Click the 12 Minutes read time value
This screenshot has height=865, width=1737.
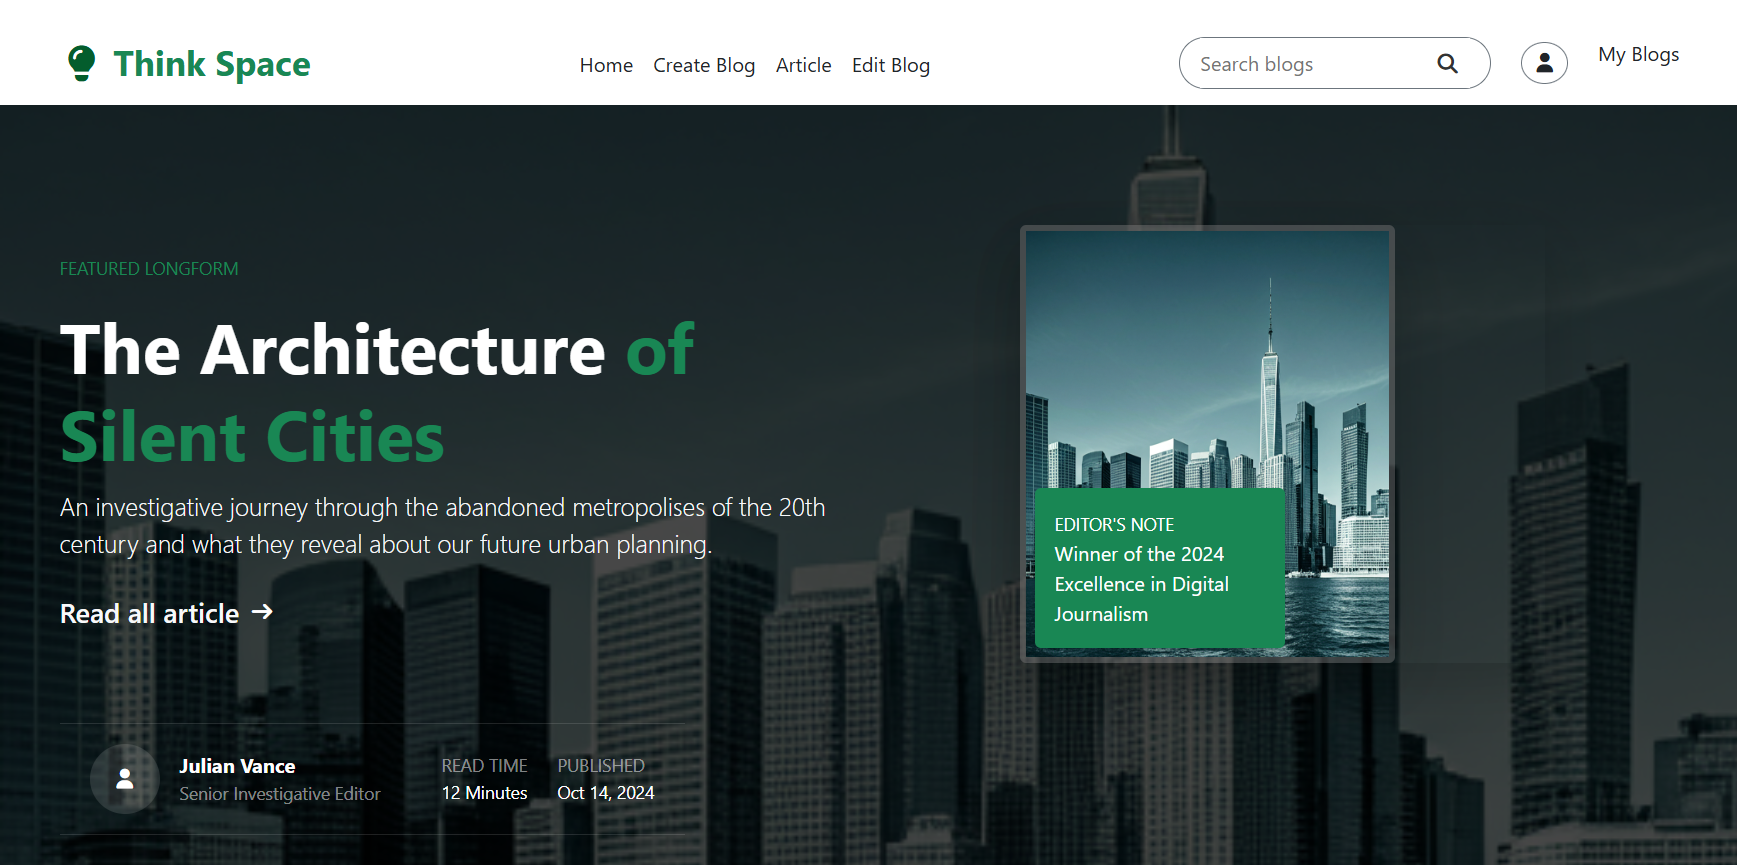tap(484, 793)
